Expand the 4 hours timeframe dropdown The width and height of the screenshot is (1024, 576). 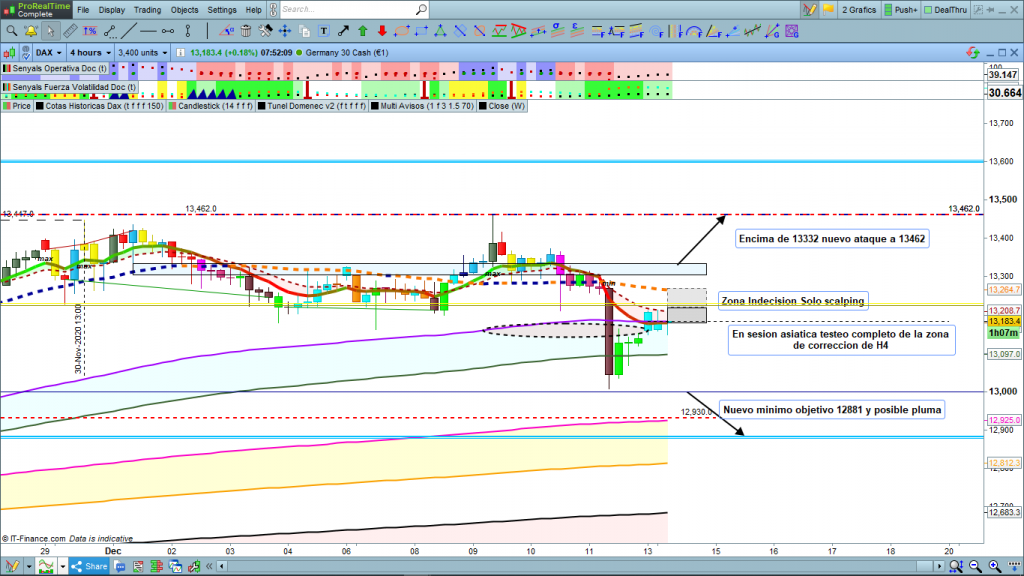pos(90,51)
